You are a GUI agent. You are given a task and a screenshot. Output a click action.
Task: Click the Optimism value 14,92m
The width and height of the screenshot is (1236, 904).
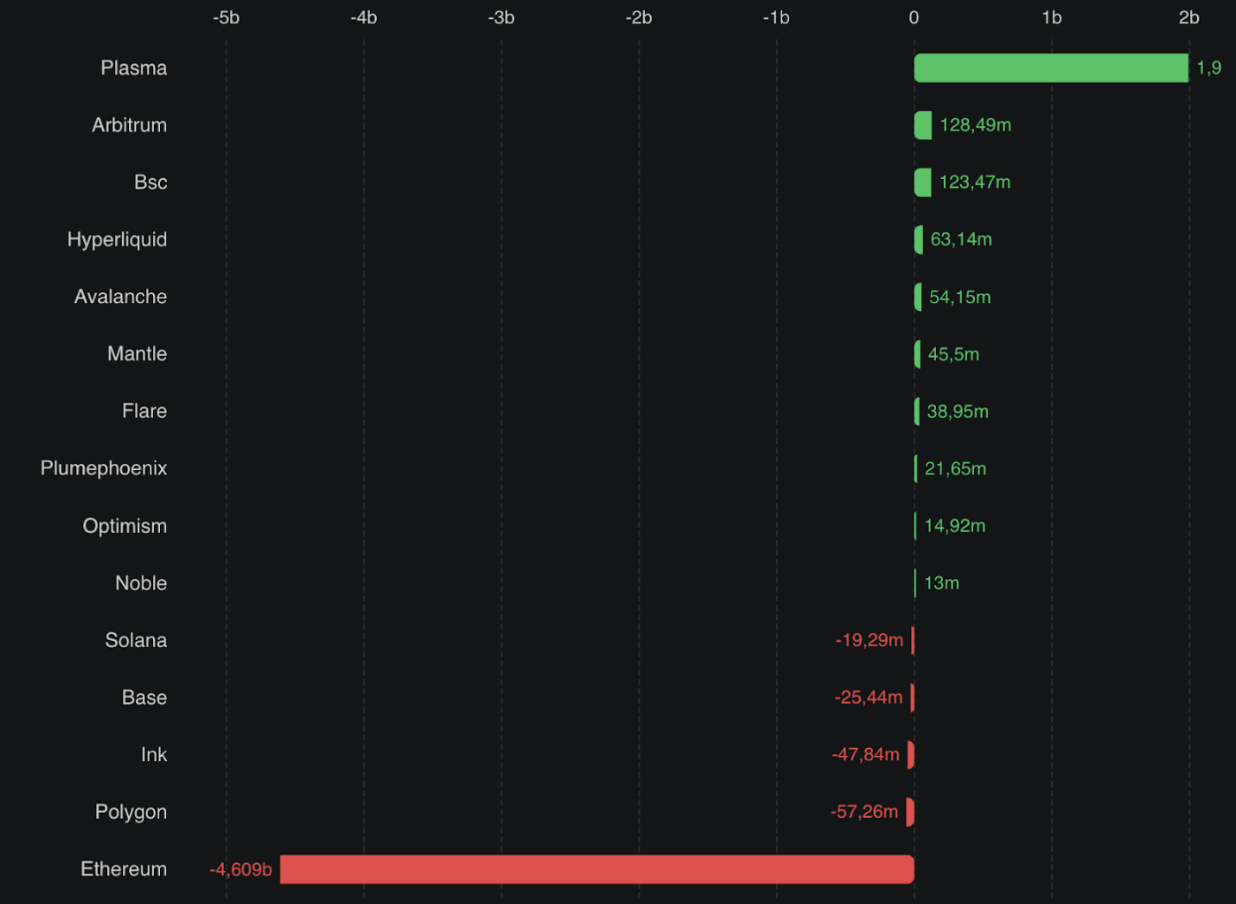click(x=954, y=526)
